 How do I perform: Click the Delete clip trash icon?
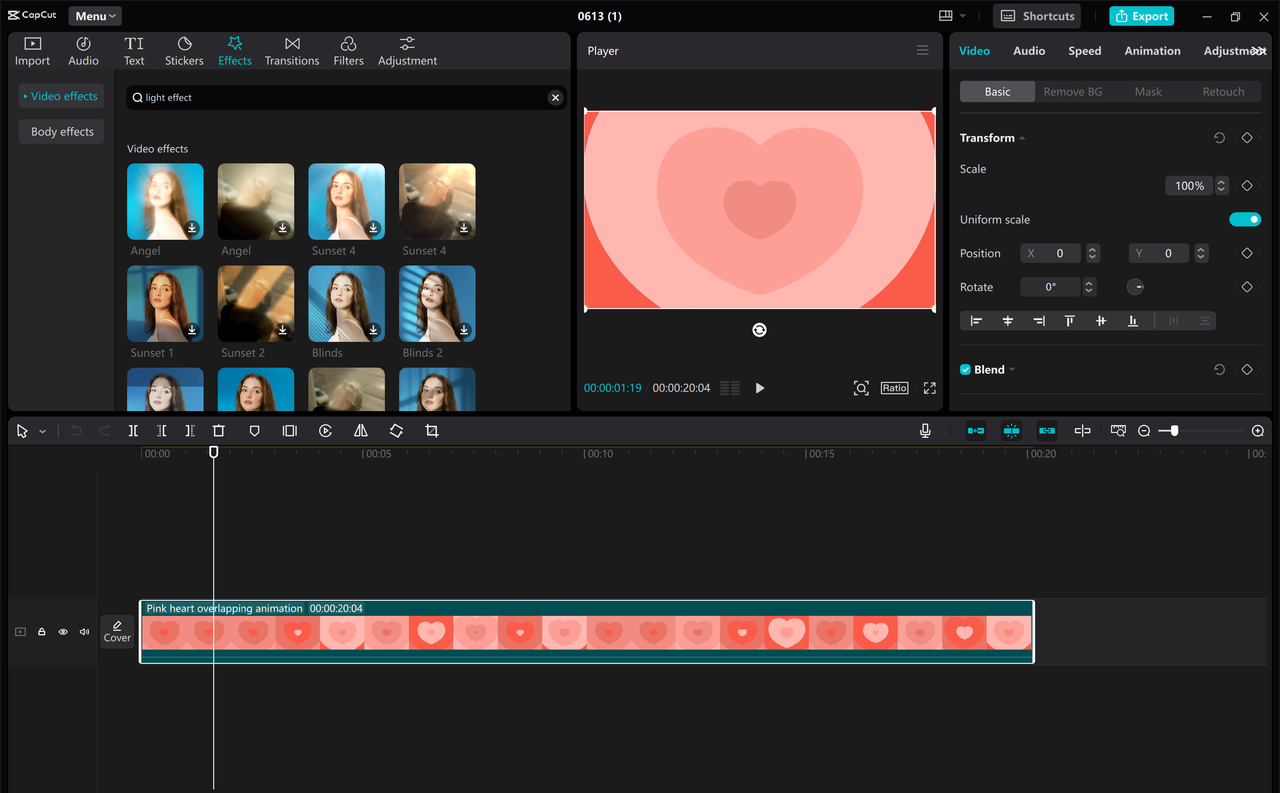click(219, 430)
